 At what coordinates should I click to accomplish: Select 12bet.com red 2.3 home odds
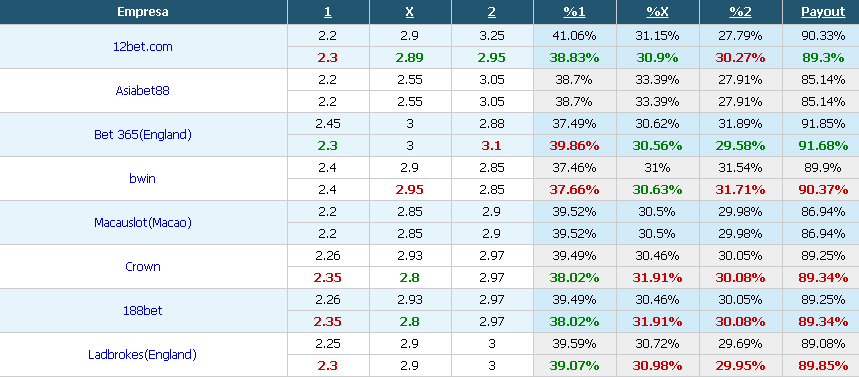coord(328,58)
